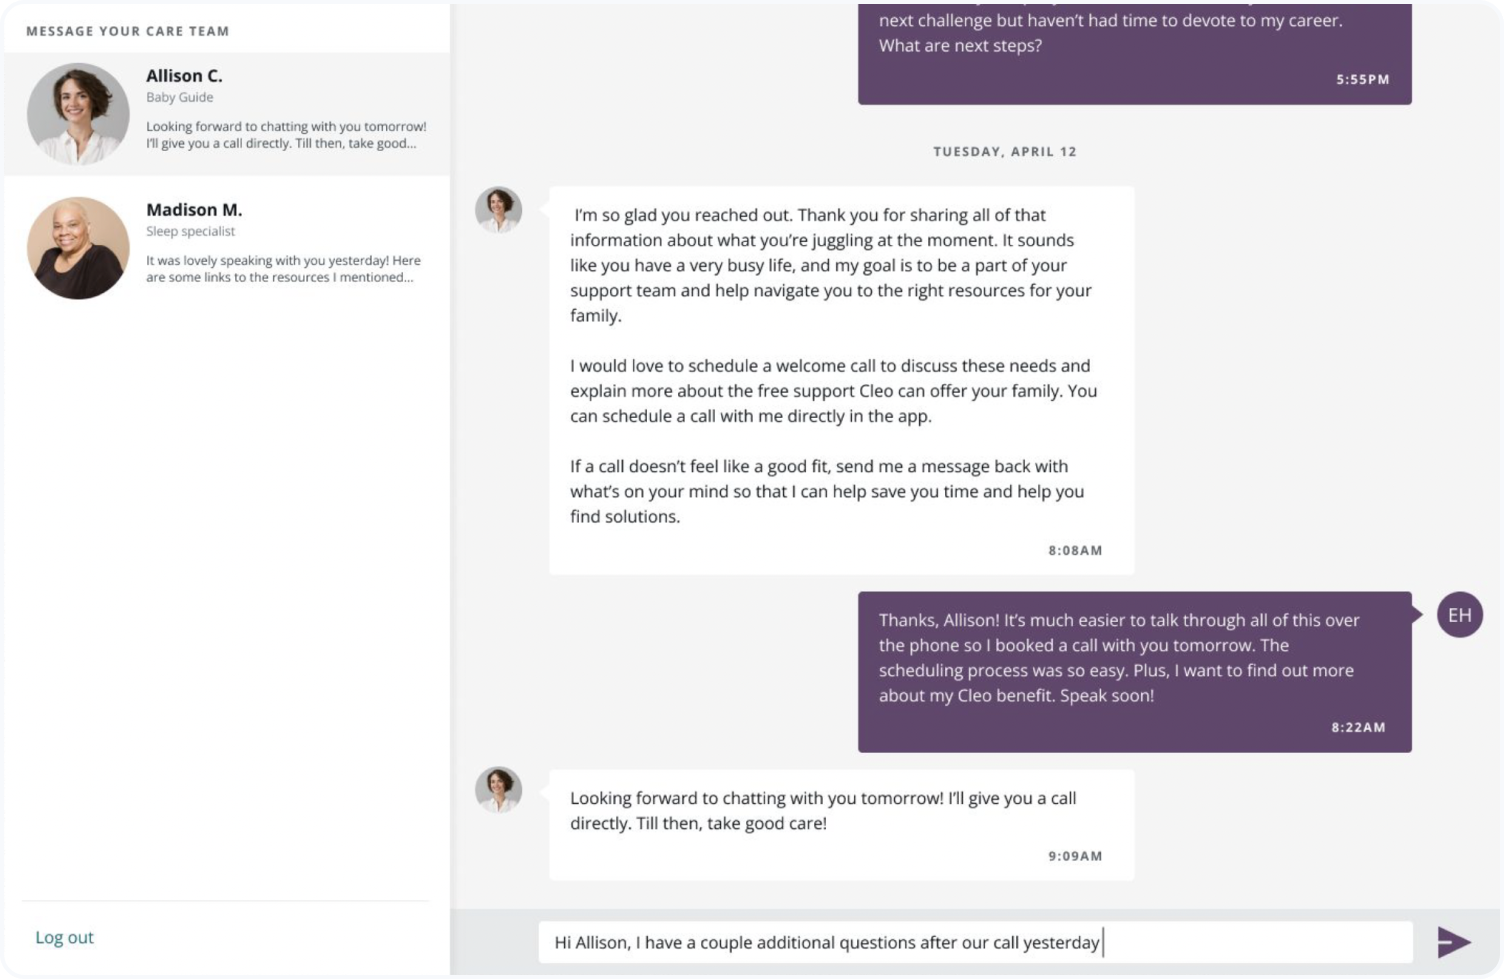Click the Tuesday, April 12 date separator

[1005, 152]
